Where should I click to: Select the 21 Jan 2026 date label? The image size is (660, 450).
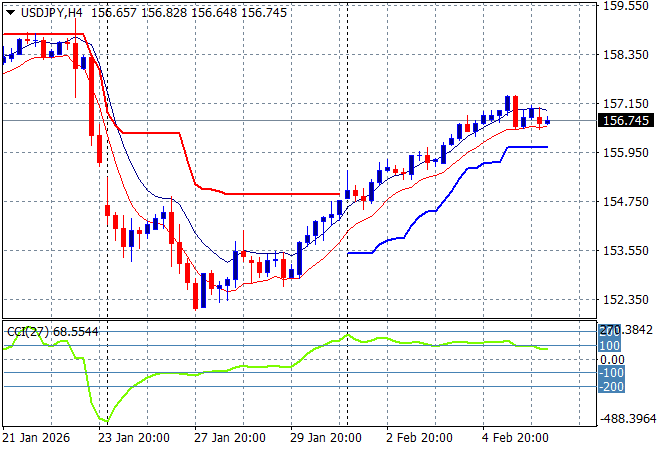click(36, 438)
